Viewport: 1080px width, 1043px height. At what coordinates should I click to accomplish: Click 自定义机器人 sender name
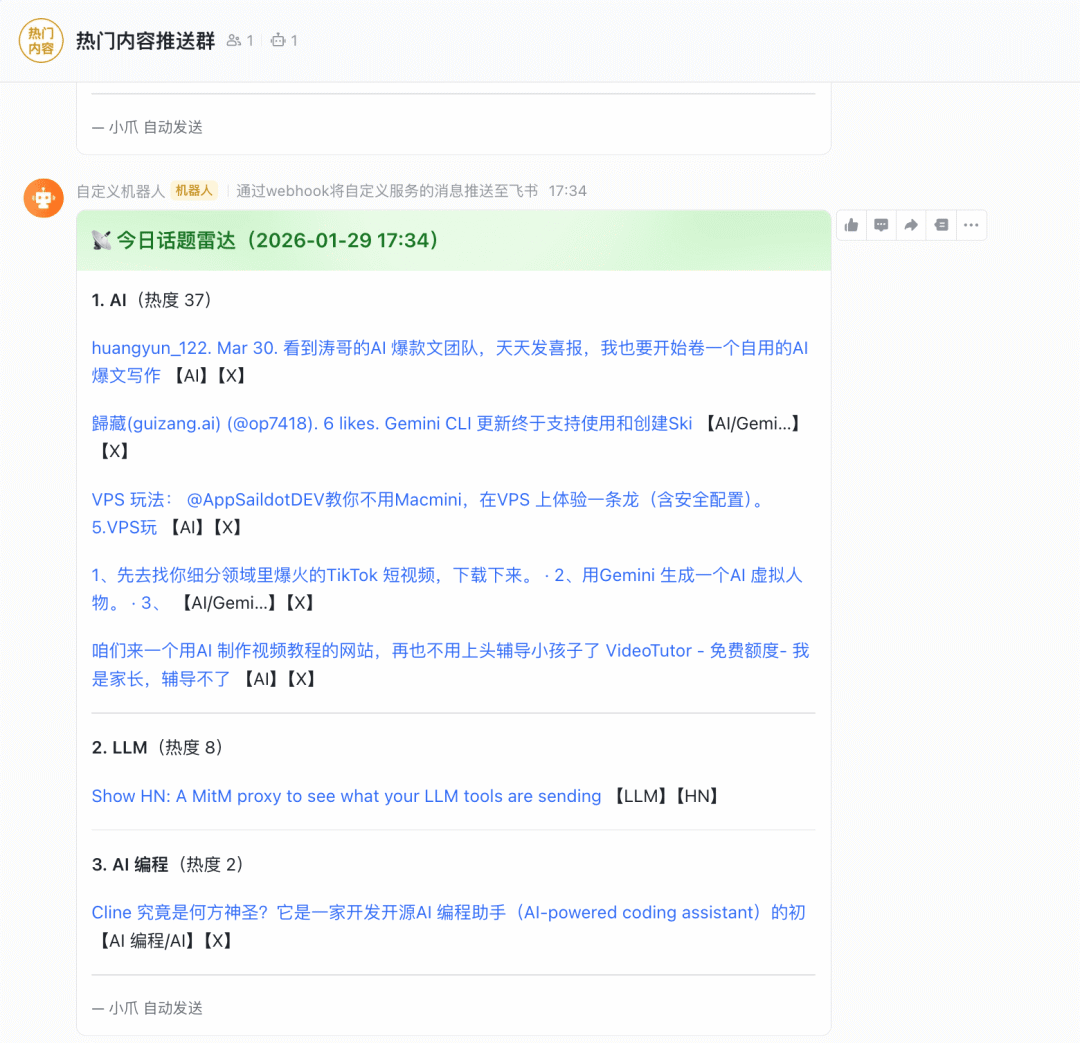tap(120, 191)
